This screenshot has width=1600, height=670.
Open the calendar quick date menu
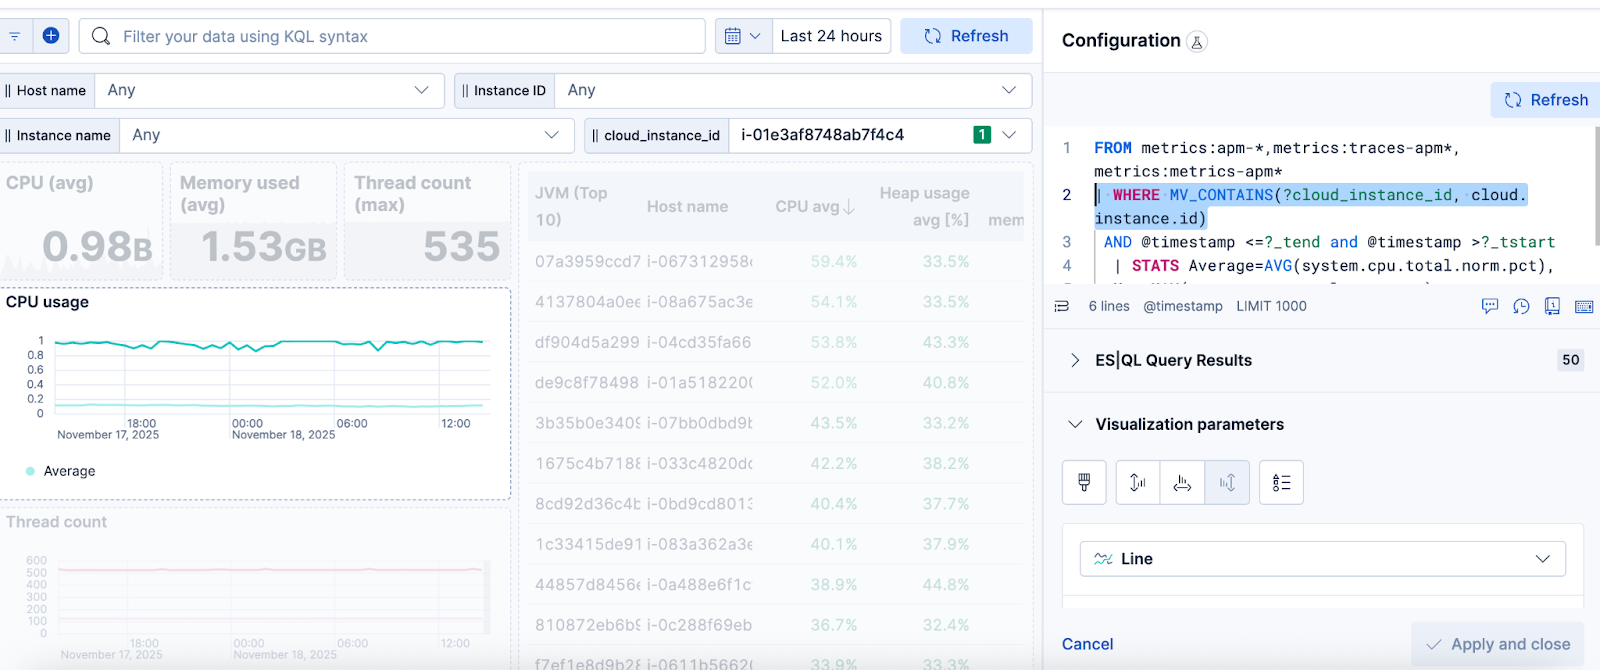pyautogui.click(x=743, y=36)
